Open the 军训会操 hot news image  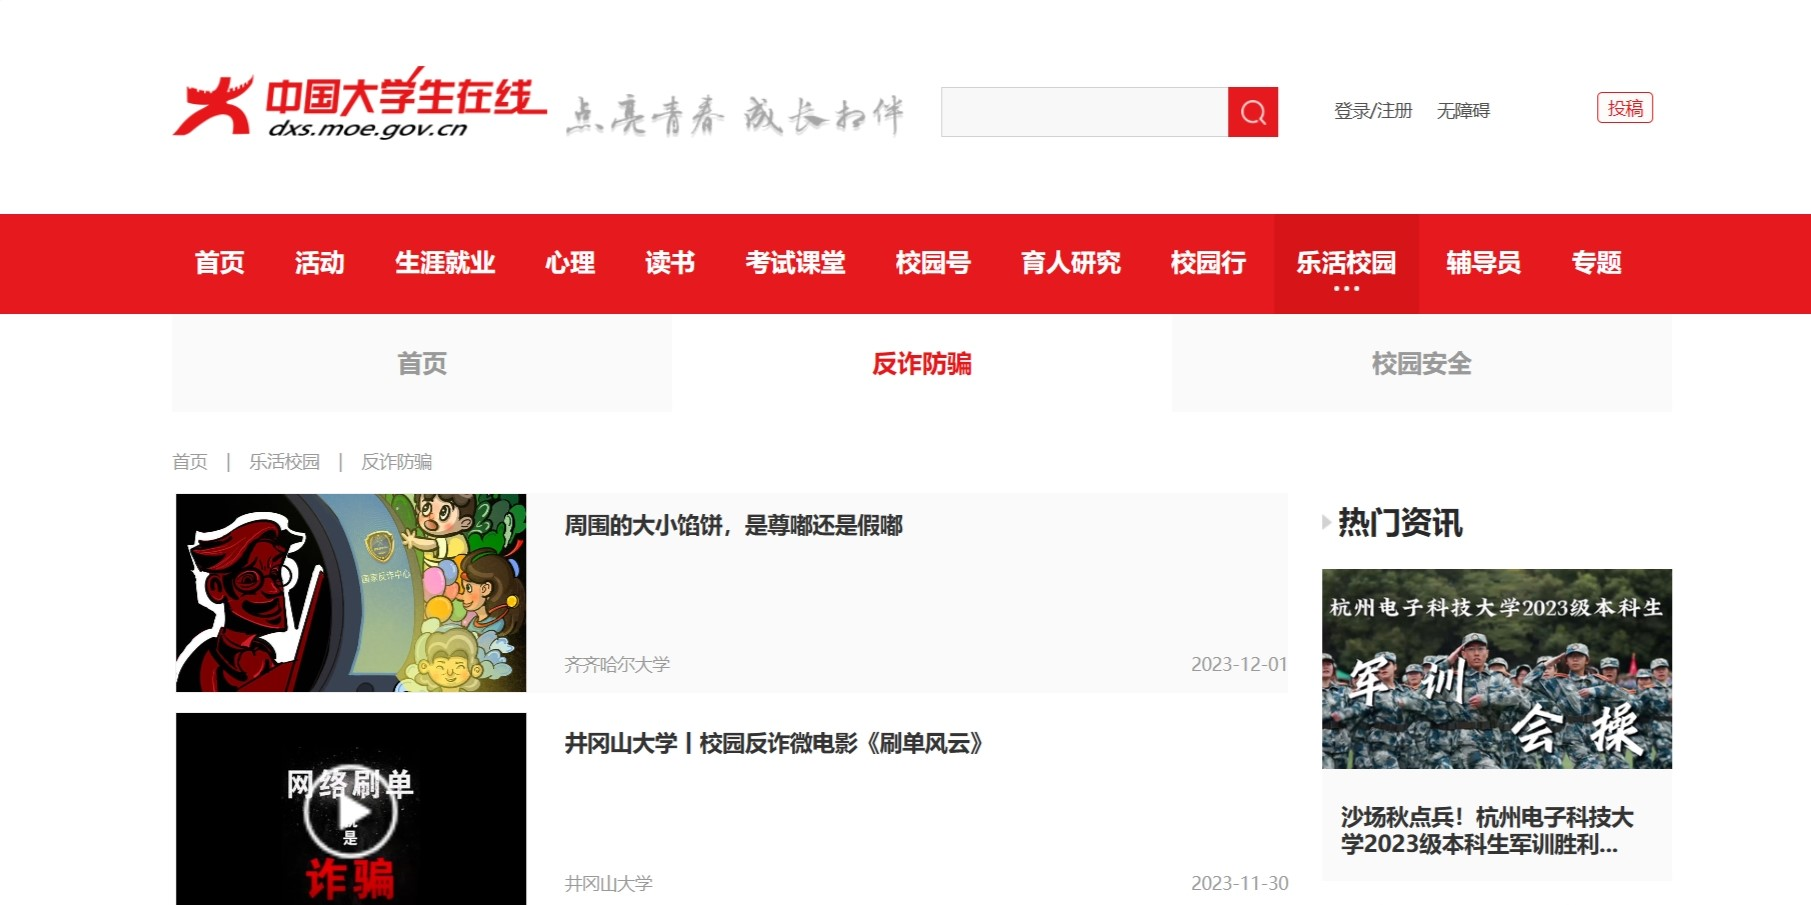pos(1496,669)
